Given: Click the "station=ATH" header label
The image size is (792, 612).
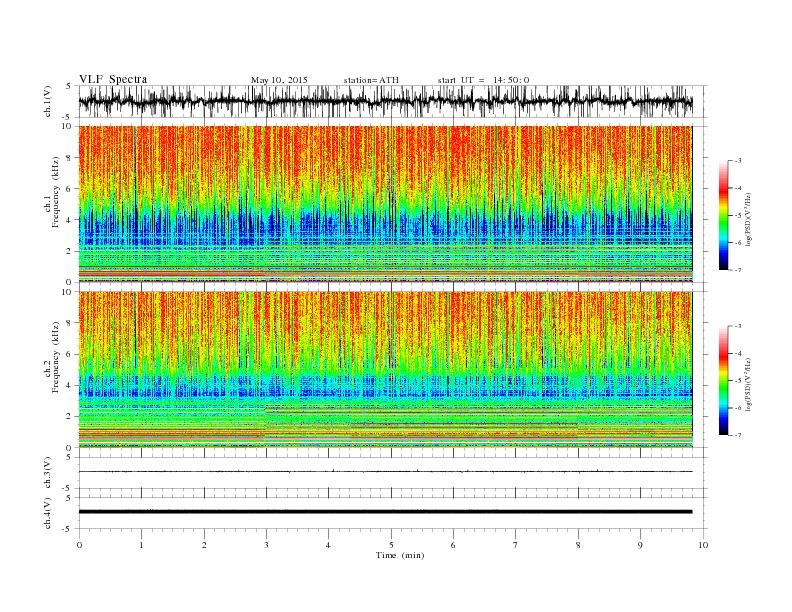Looking at the screenshot, I should click(371, 80).
